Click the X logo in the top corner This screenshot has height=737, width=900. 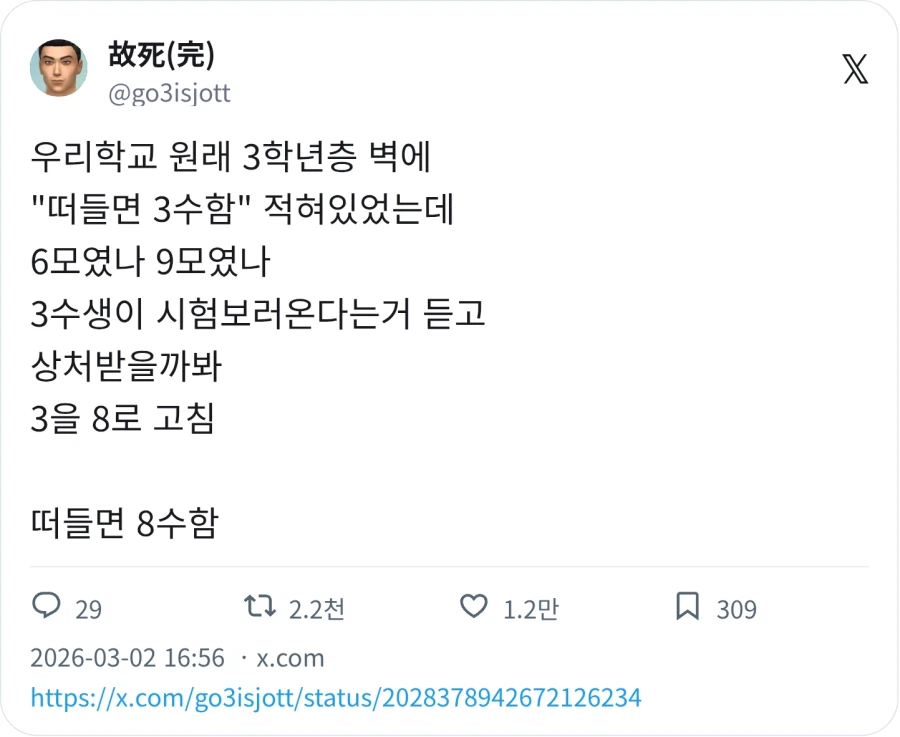tap(855, 70)
